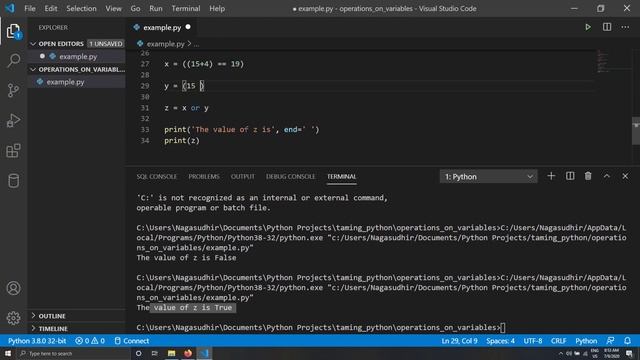640x360 pixels.
Task: Switch to the Output tab
Action: pos(242,176)
